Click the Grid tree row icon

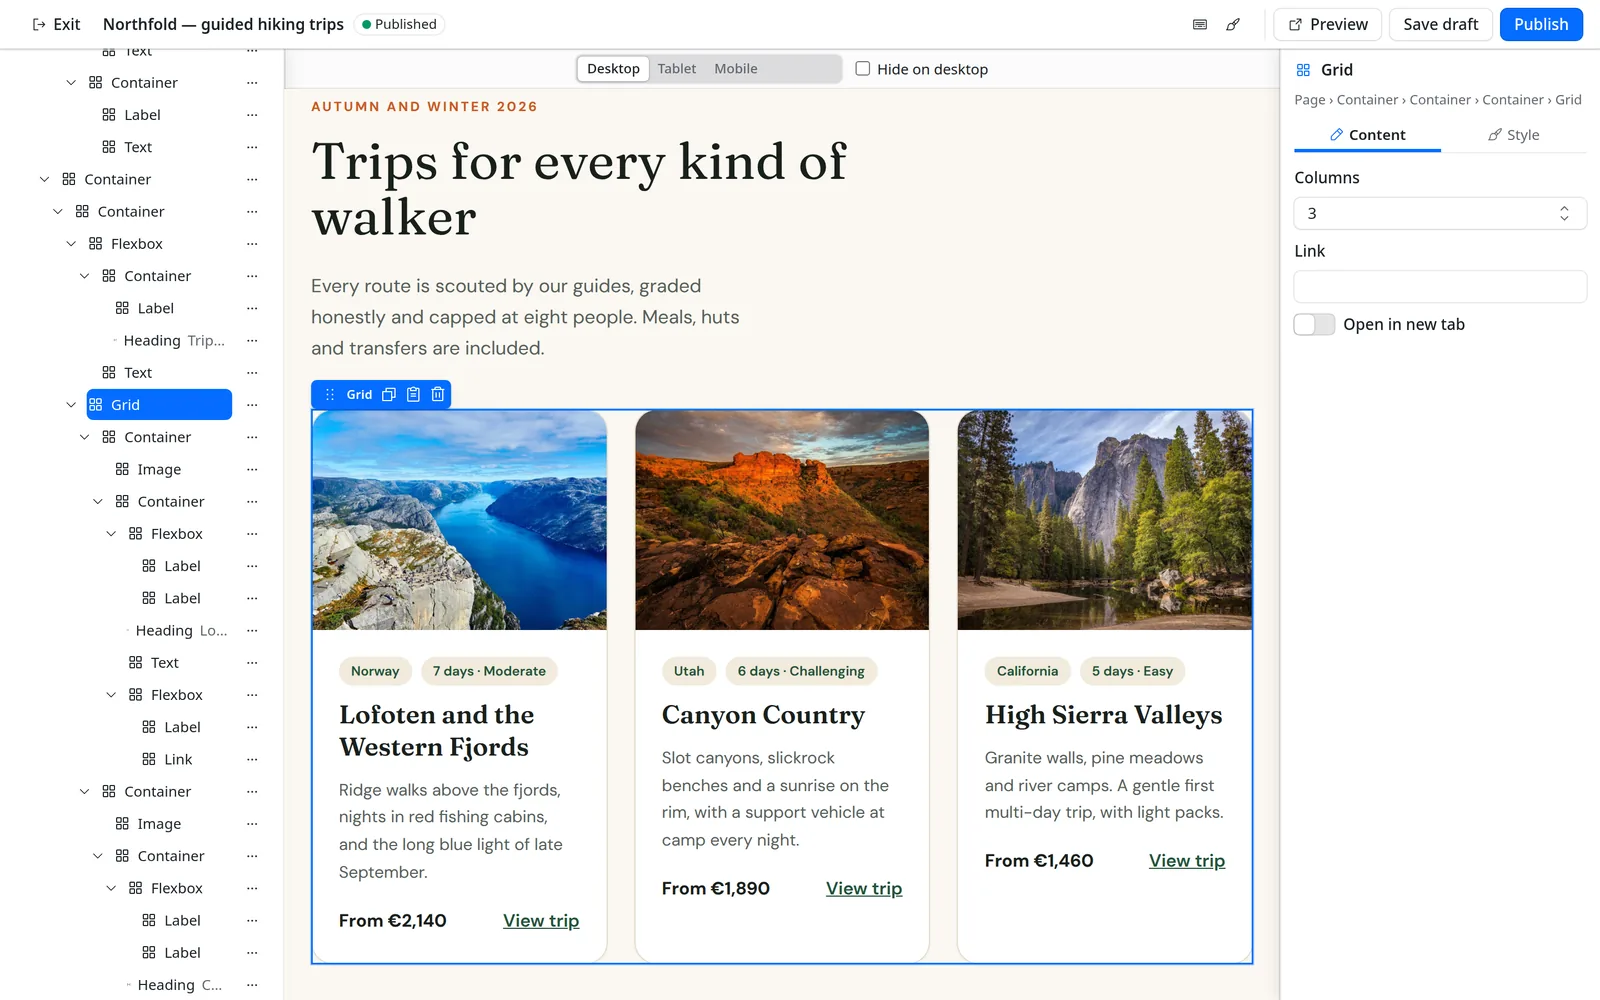96,405
